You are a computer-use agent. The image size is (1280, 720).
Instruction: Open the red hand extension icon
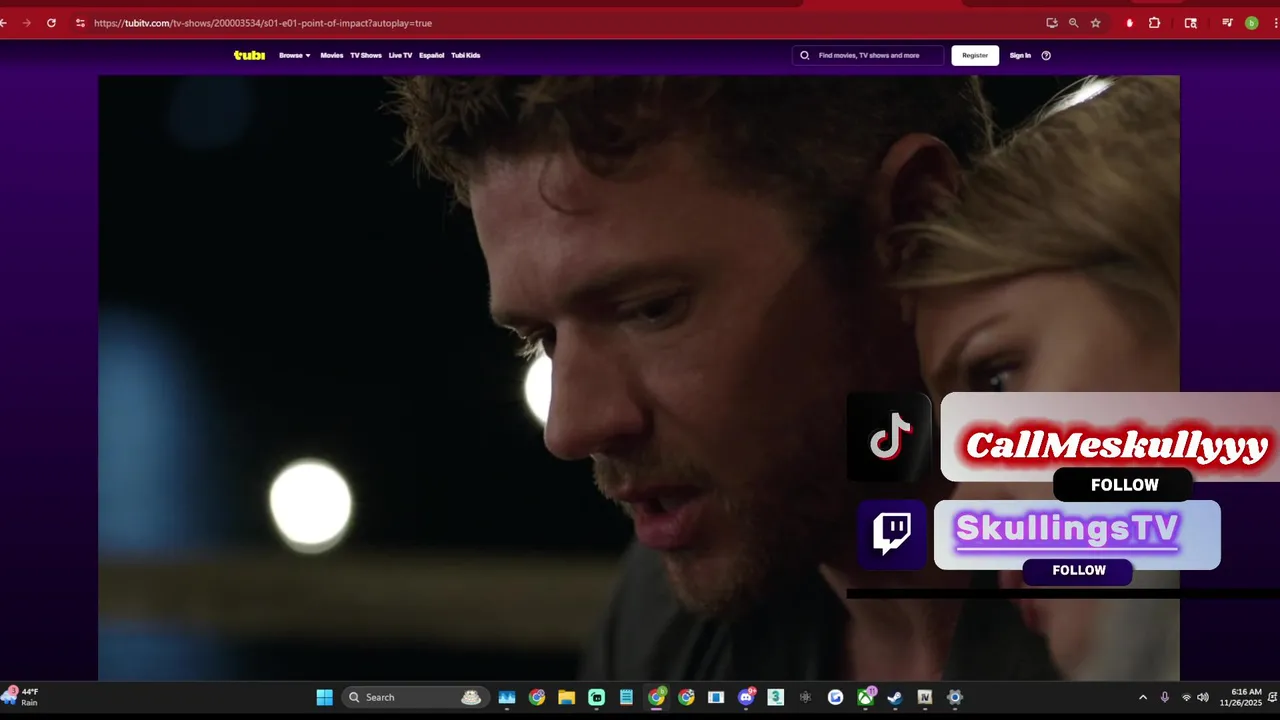1130,23
